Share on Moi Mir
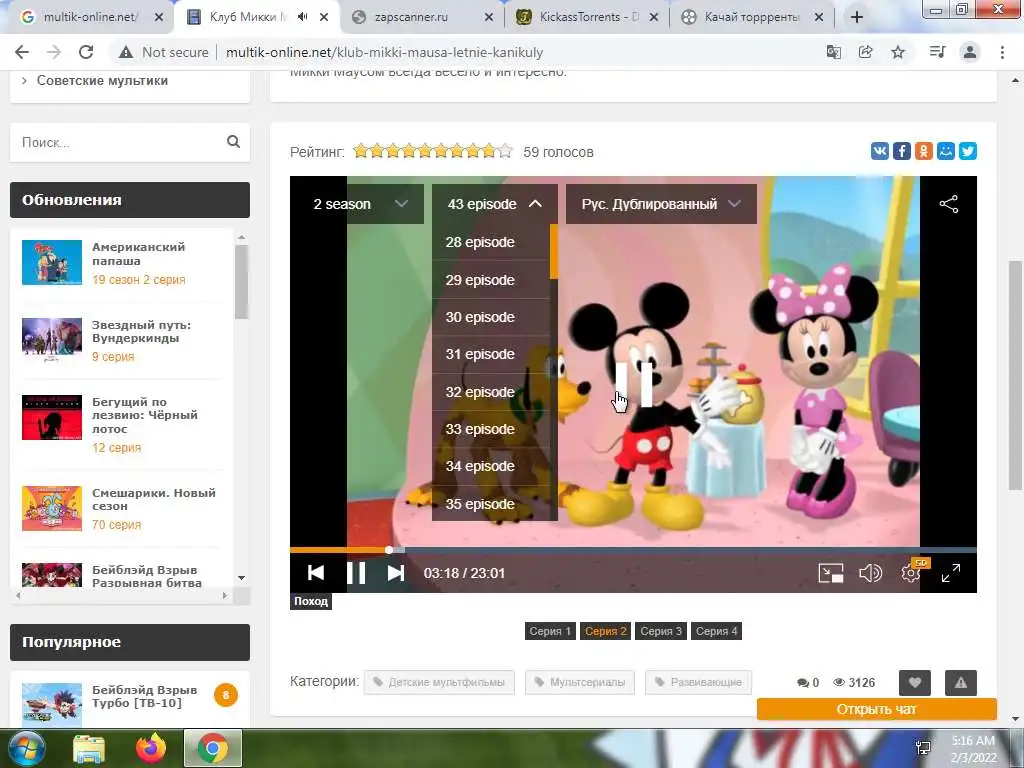The width and height of the screenshot is (1024, 768). (946, 152)
